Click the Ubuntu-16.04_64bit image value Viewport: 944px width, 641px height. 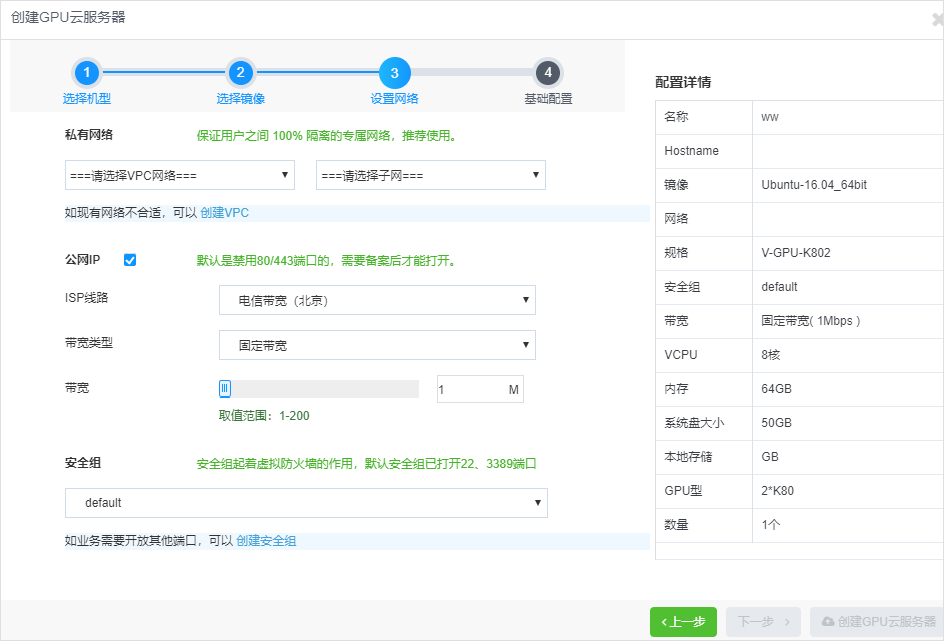pyautogui.click(x=814, y=185)
